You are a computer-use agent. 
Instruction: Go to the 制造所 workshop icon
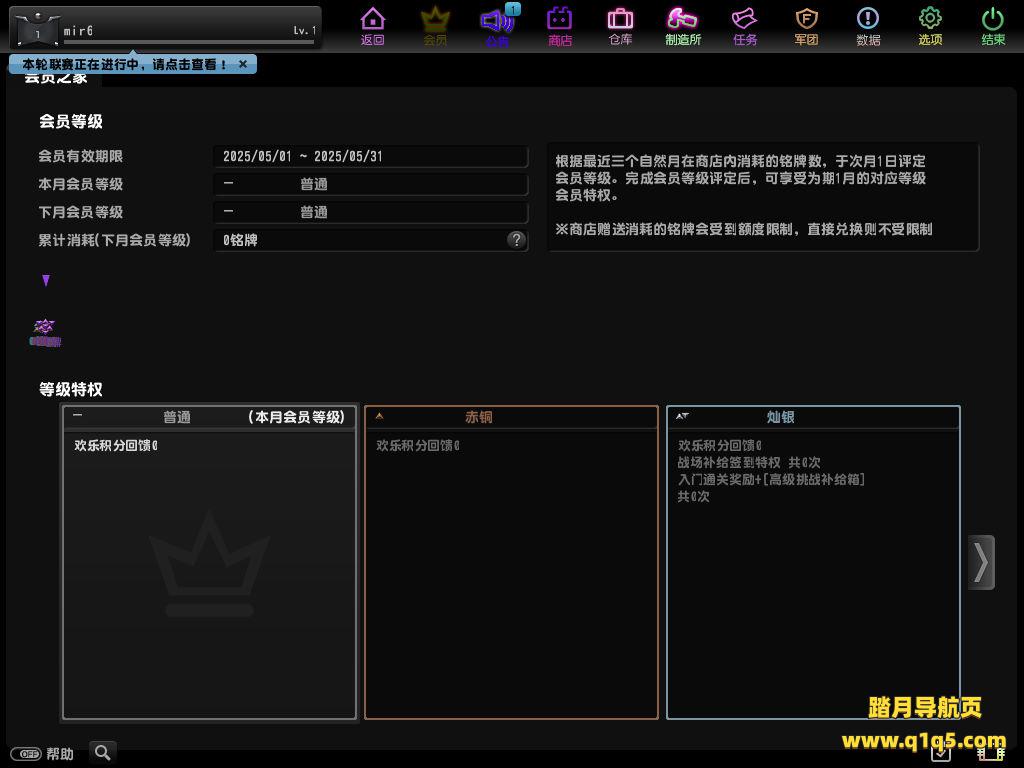pyautogui.click(x=683, y=25)
